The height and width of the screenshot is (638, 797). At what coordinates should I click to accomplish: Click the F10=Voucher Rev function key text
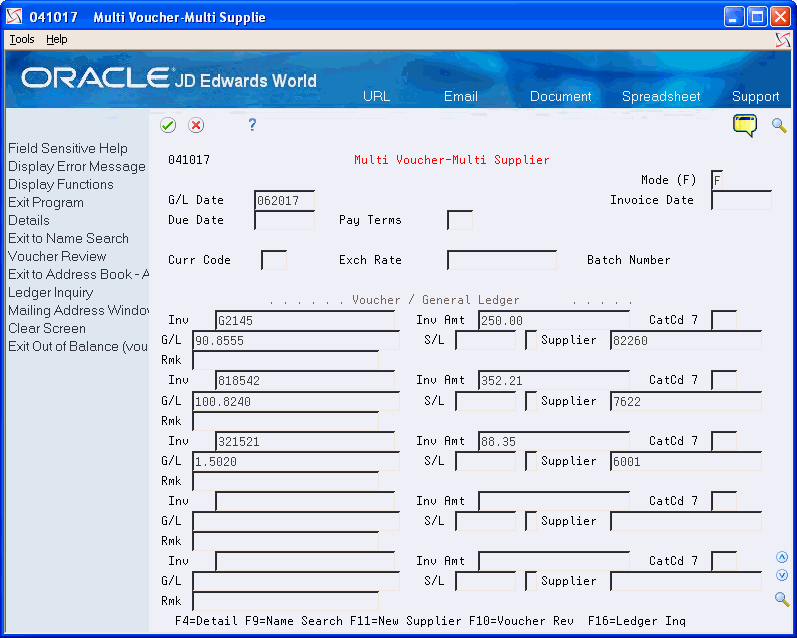coord(521,621)
